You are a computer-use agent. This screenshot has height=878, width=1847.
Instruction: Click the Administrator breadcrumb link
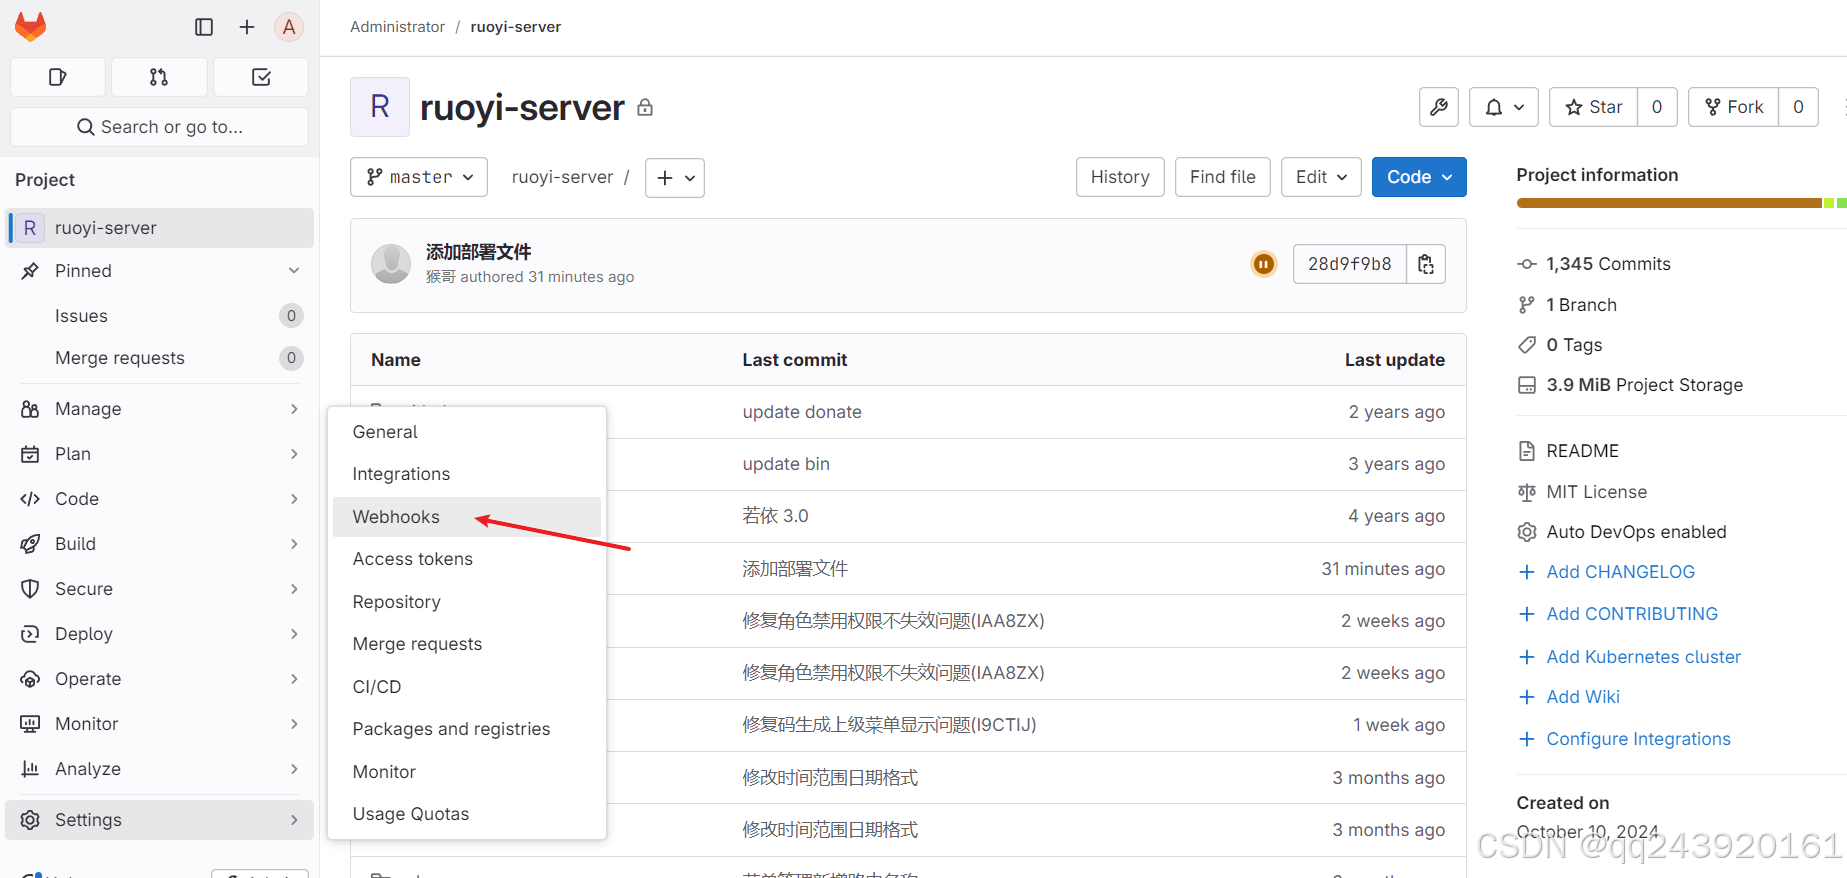397,27
